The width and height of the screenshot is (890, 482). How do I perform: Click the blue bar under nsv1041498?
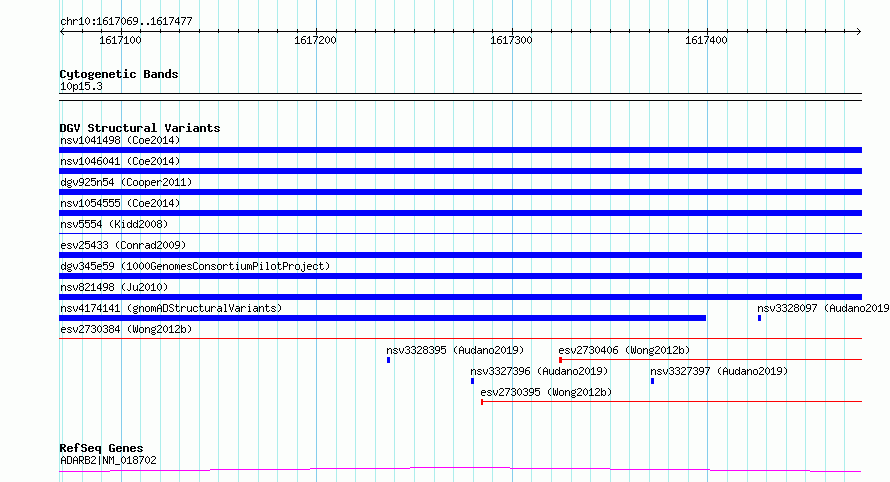click(x=460, y=150)
